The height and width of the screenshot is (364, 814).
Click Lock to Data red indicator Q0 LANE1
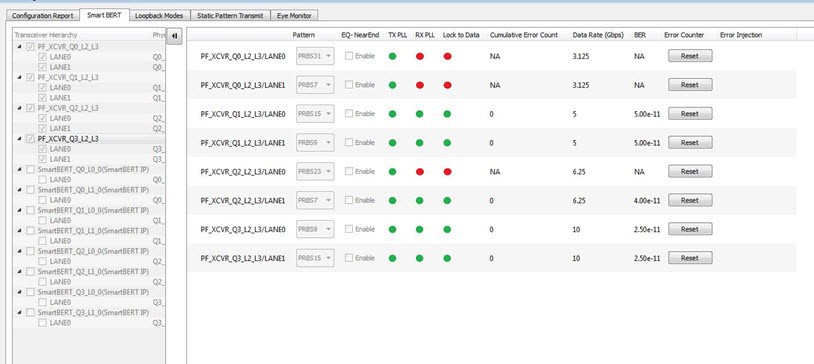coord(447,85)
